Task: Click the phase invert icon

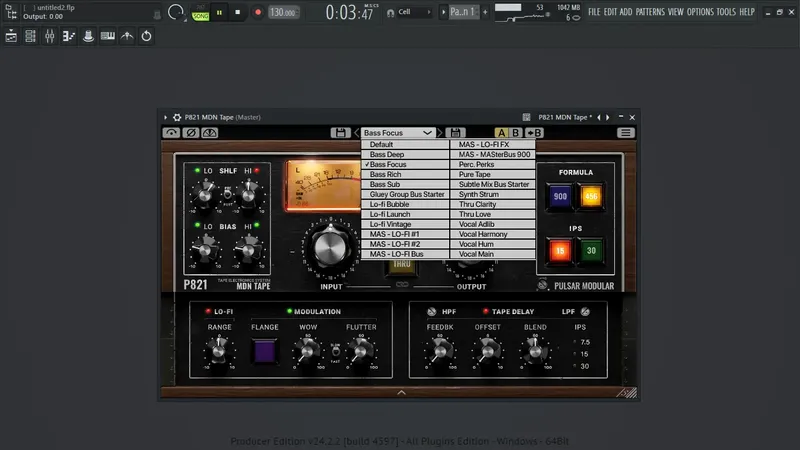Action: point(191,133)
